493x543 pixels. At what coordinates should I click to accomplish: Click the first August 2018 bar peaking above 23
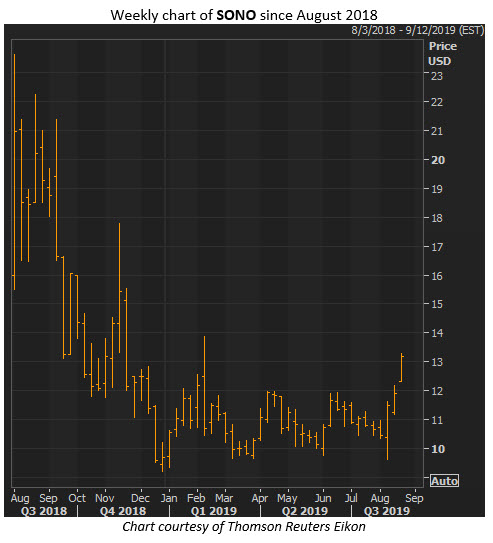tap(14, 172)
